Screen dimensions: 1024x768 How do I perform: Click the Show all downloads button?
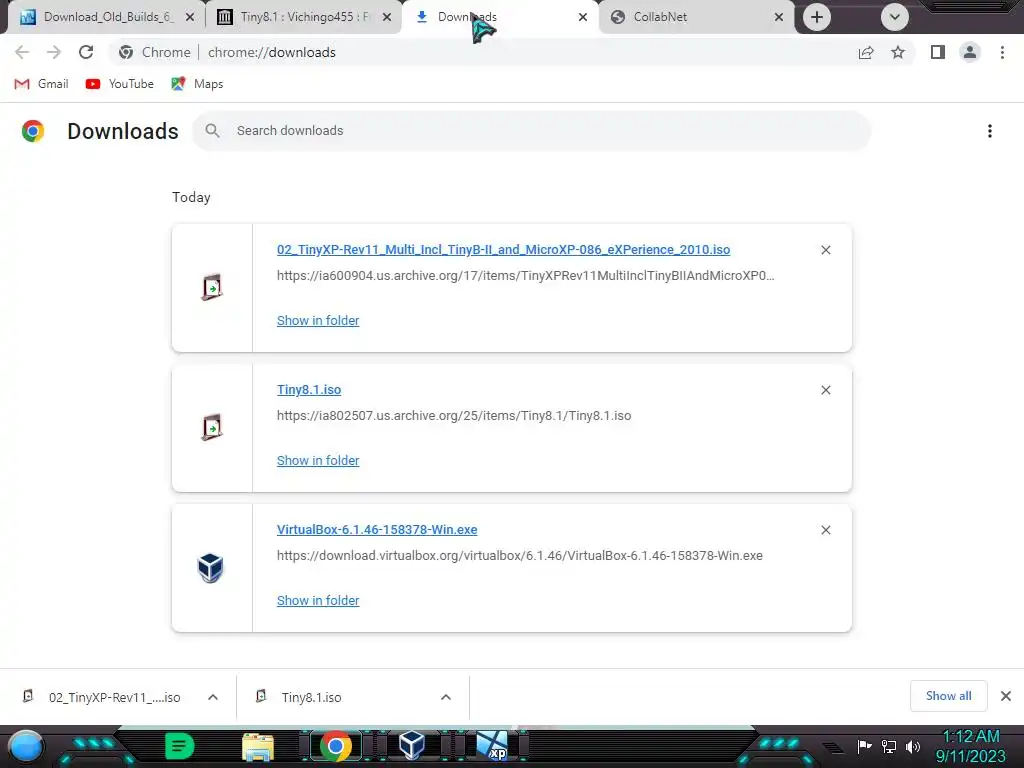coord(948,696)
